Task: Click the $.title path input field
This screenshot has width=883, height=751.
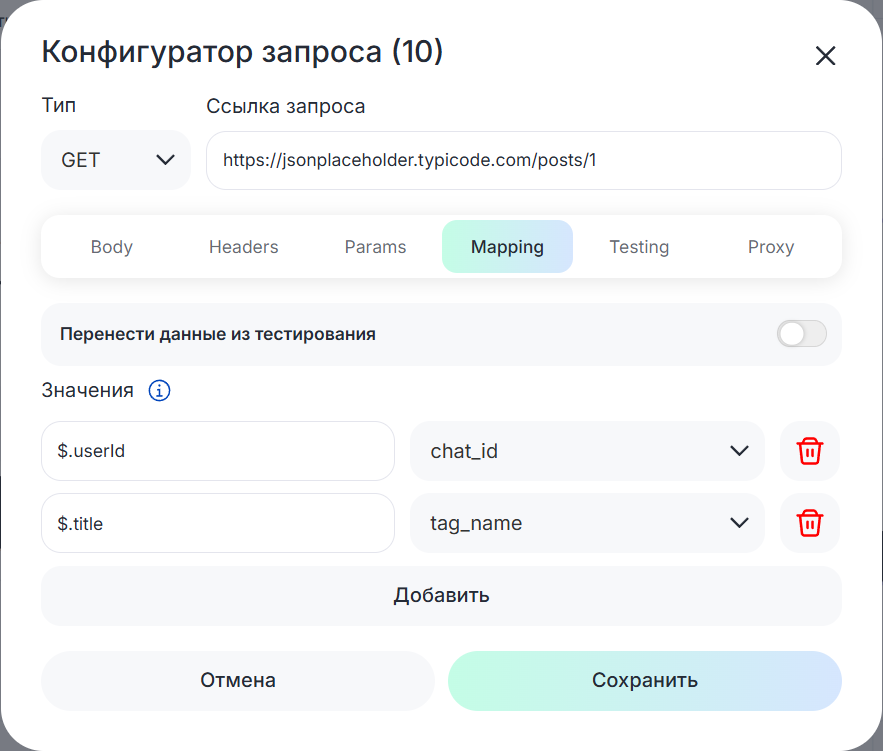Action: pyautogui.click(x=218, y=523)
